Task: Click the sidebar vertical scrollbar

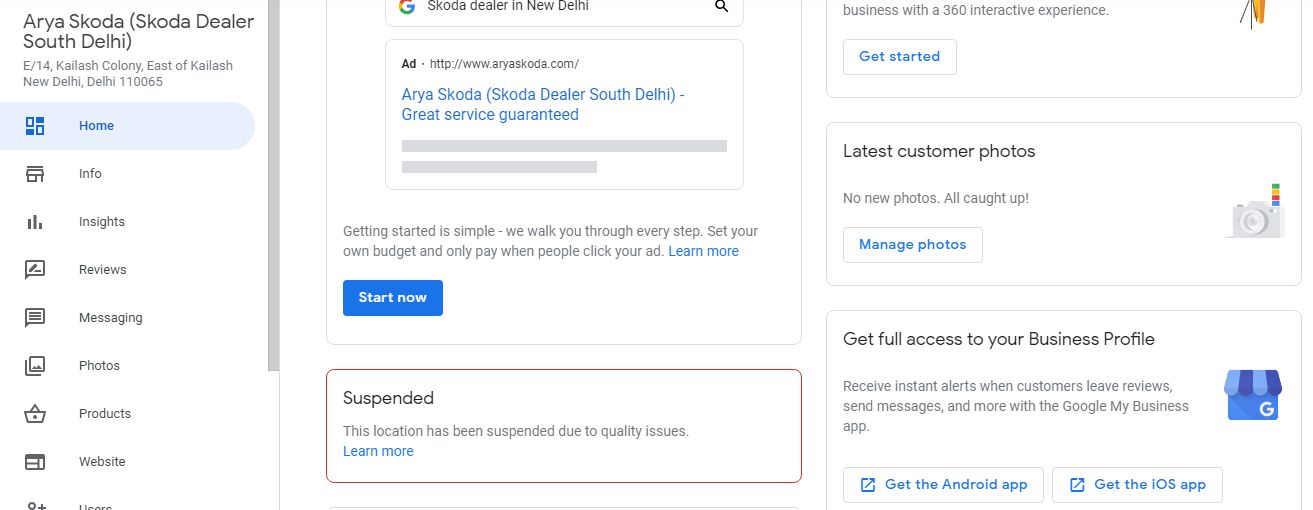Action: pyautogui.click(x=273, y=185)
